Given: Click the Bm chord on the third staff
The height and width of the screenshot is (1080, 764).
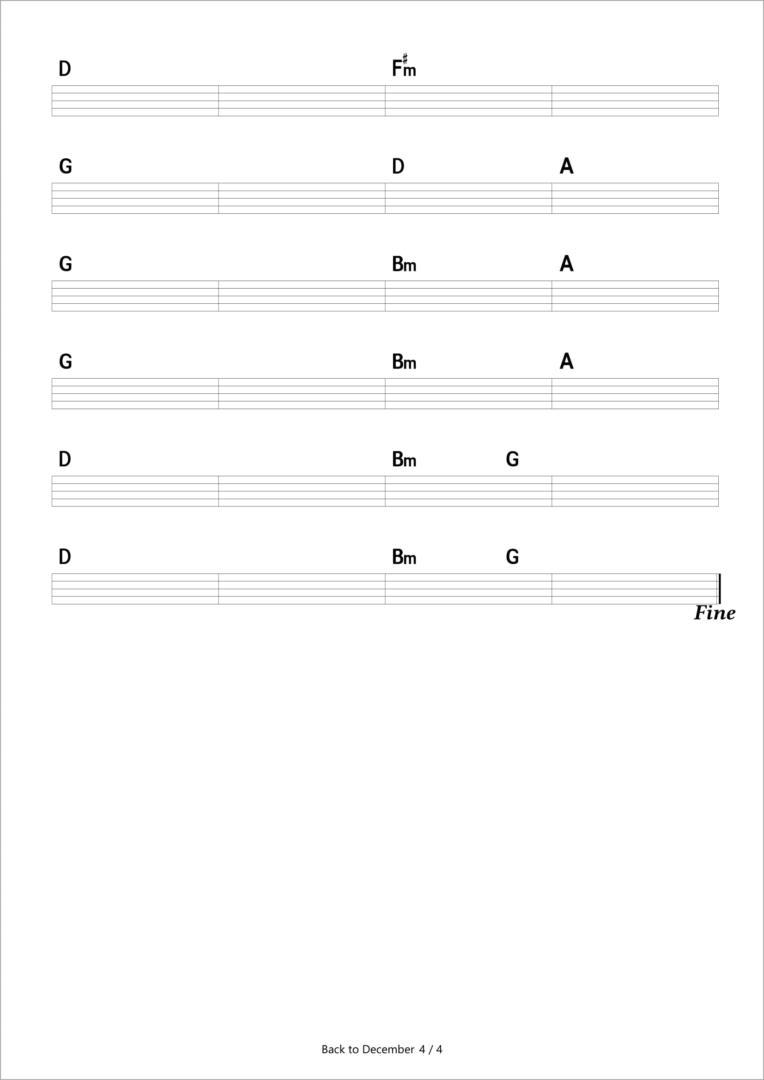Looking at the screenshot, I should click(403, 265).
